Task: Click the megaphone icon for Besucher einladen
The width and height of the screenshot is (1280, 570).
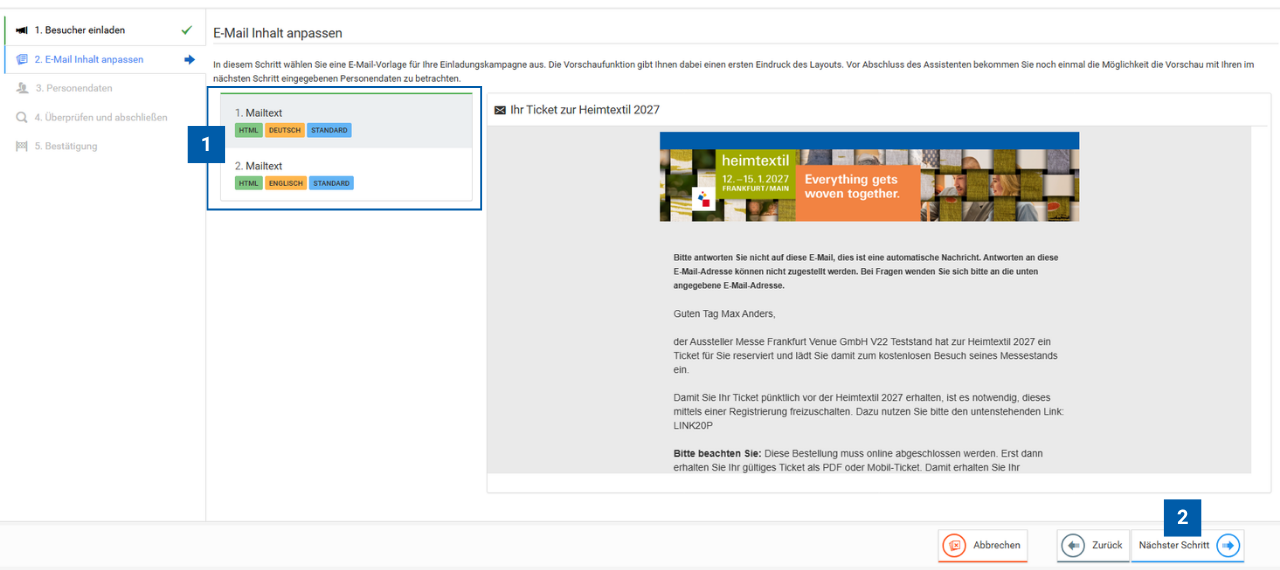Action: coord(22,30)
